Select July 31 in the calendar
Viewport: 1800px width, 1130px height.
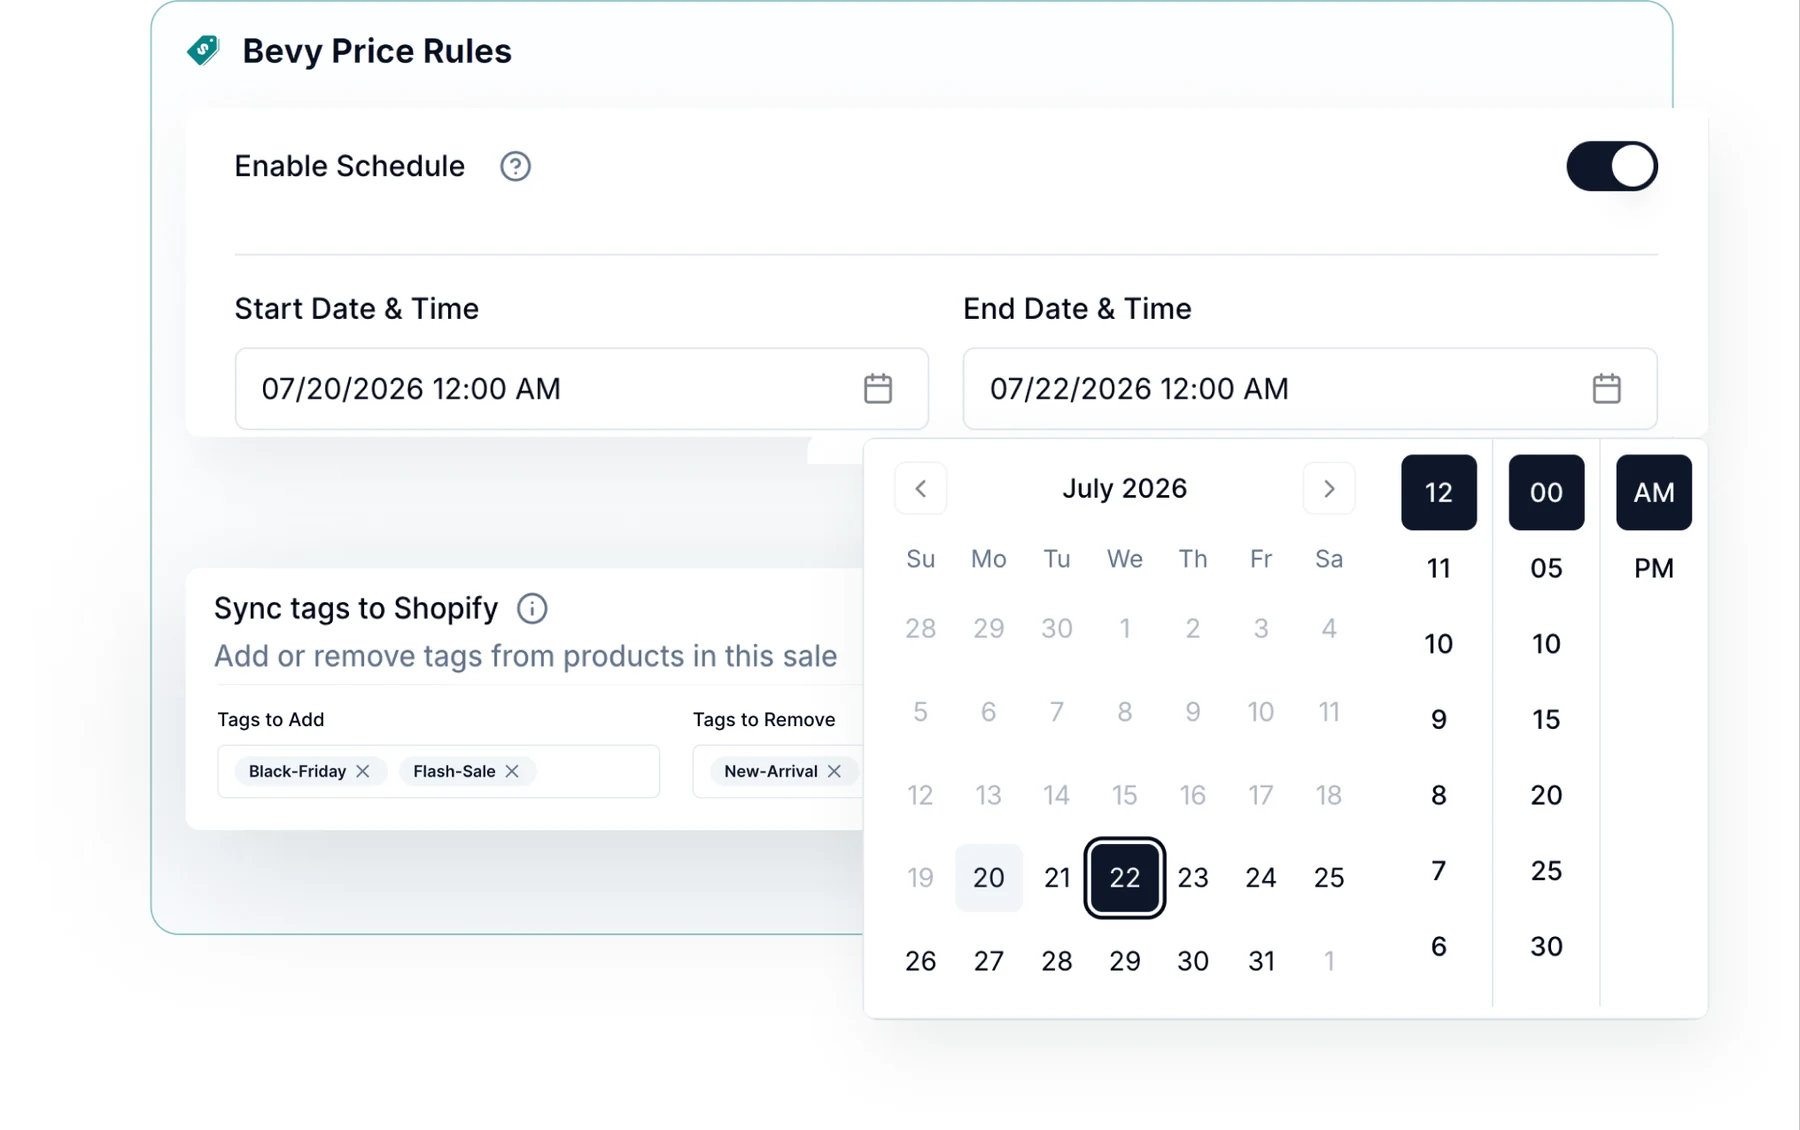click(x=1261, y=961)
